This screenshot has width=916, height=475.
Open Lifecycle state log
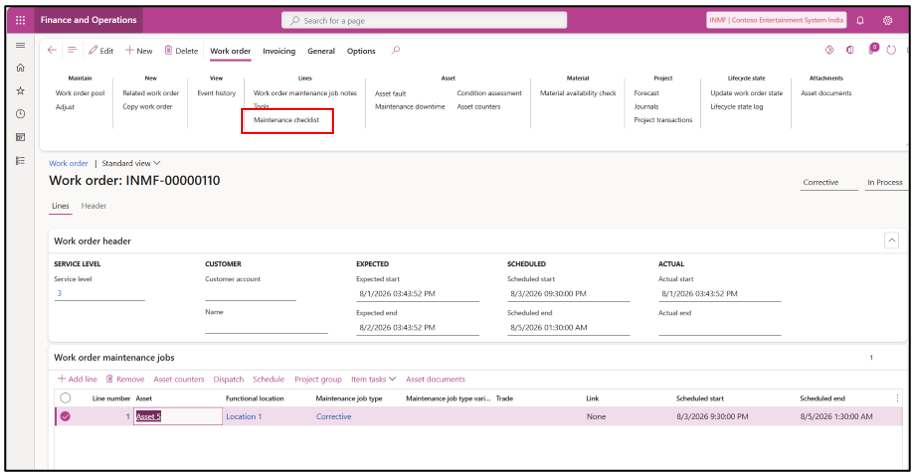737,106
